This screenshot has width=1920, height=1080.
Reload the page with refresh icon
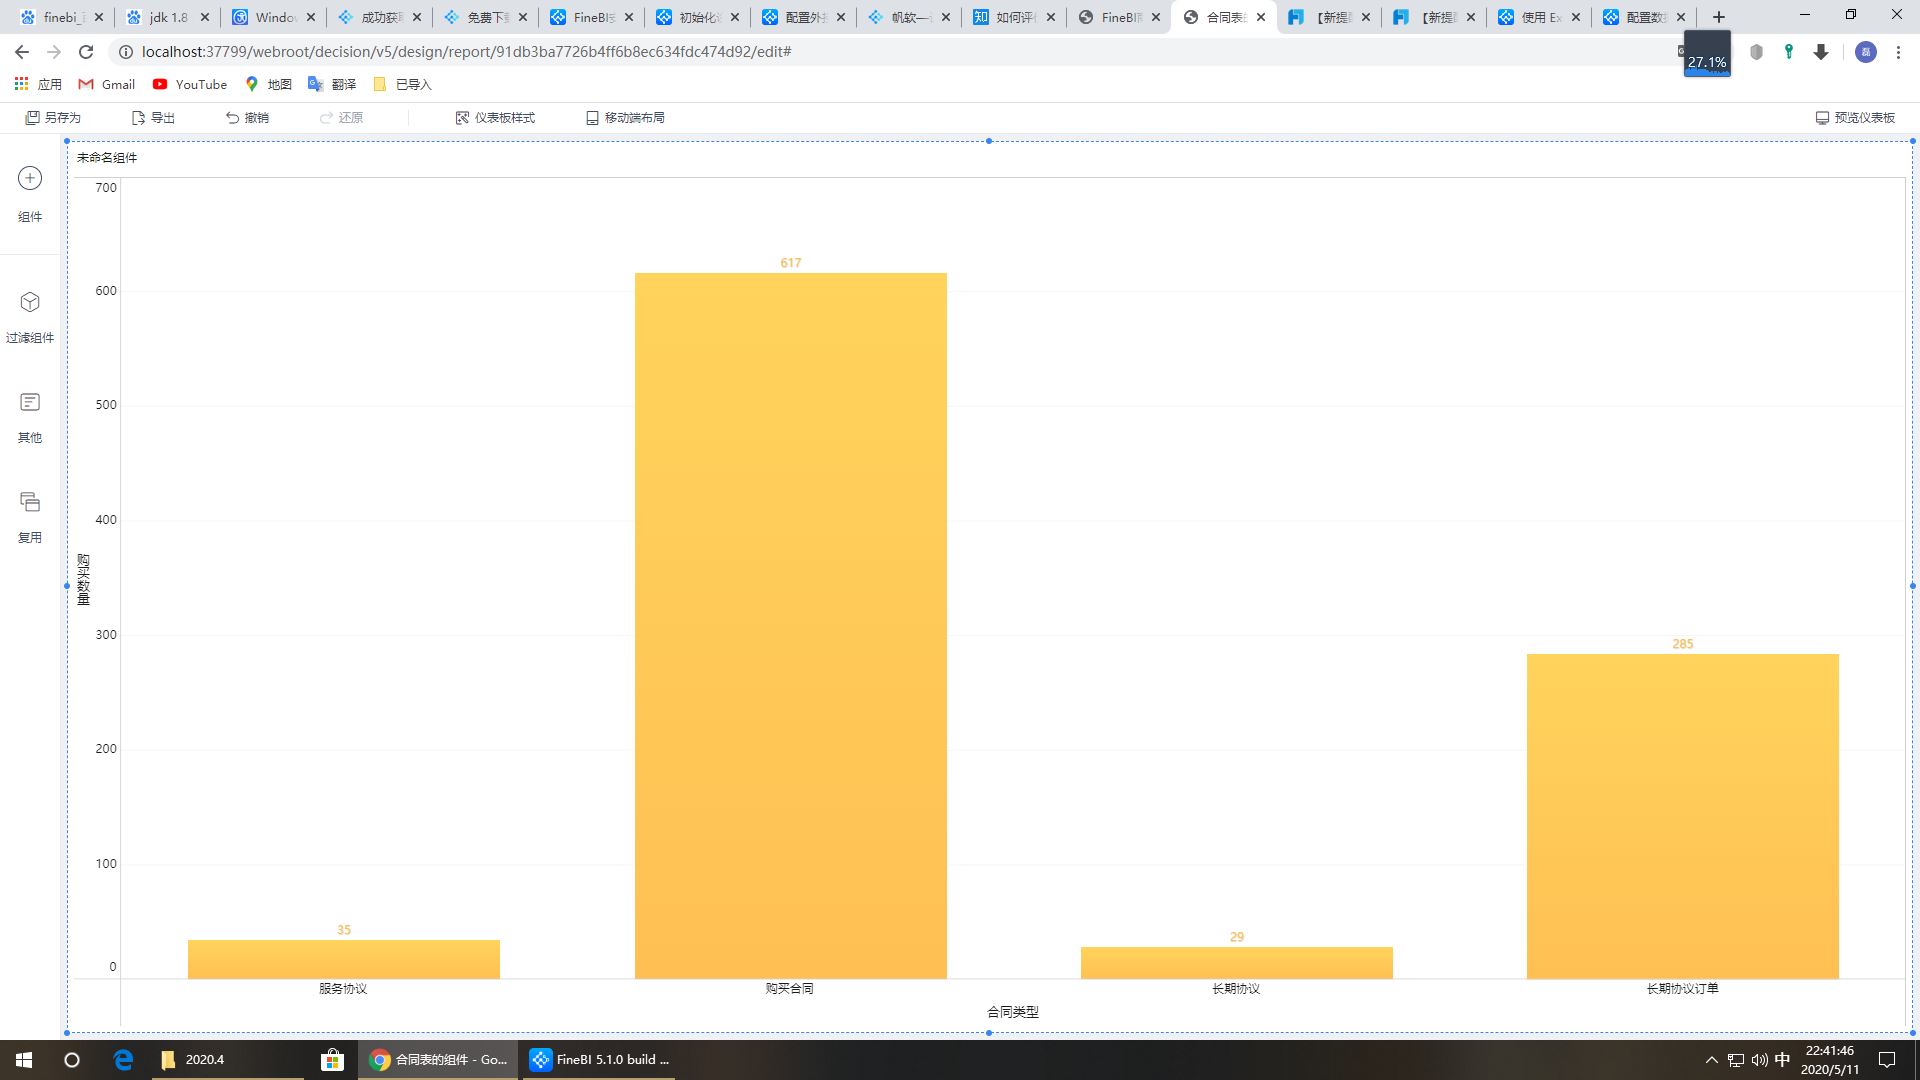(x=86, y=52)
